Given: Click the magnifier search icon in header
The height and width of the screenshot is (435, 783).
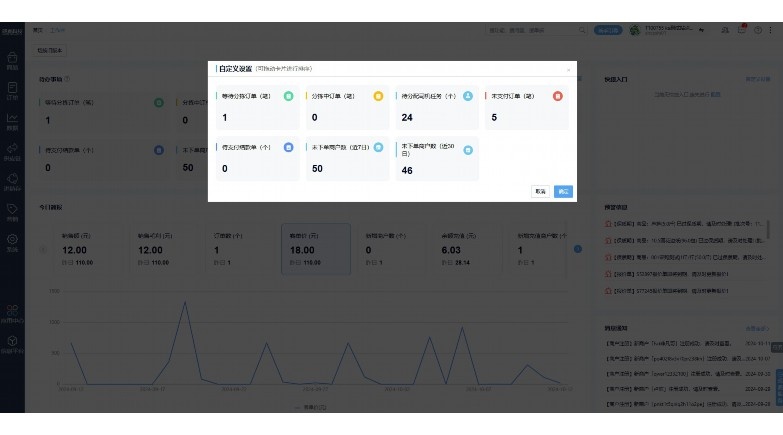Looking at the screenshot, I should (582, 30).
